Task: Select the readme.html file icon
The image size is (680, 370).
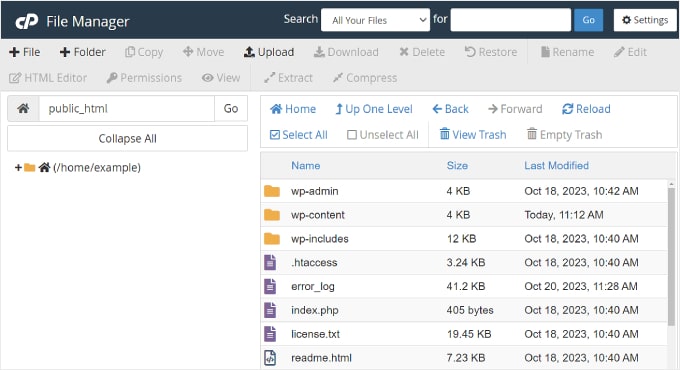Action: click(270, 358)
